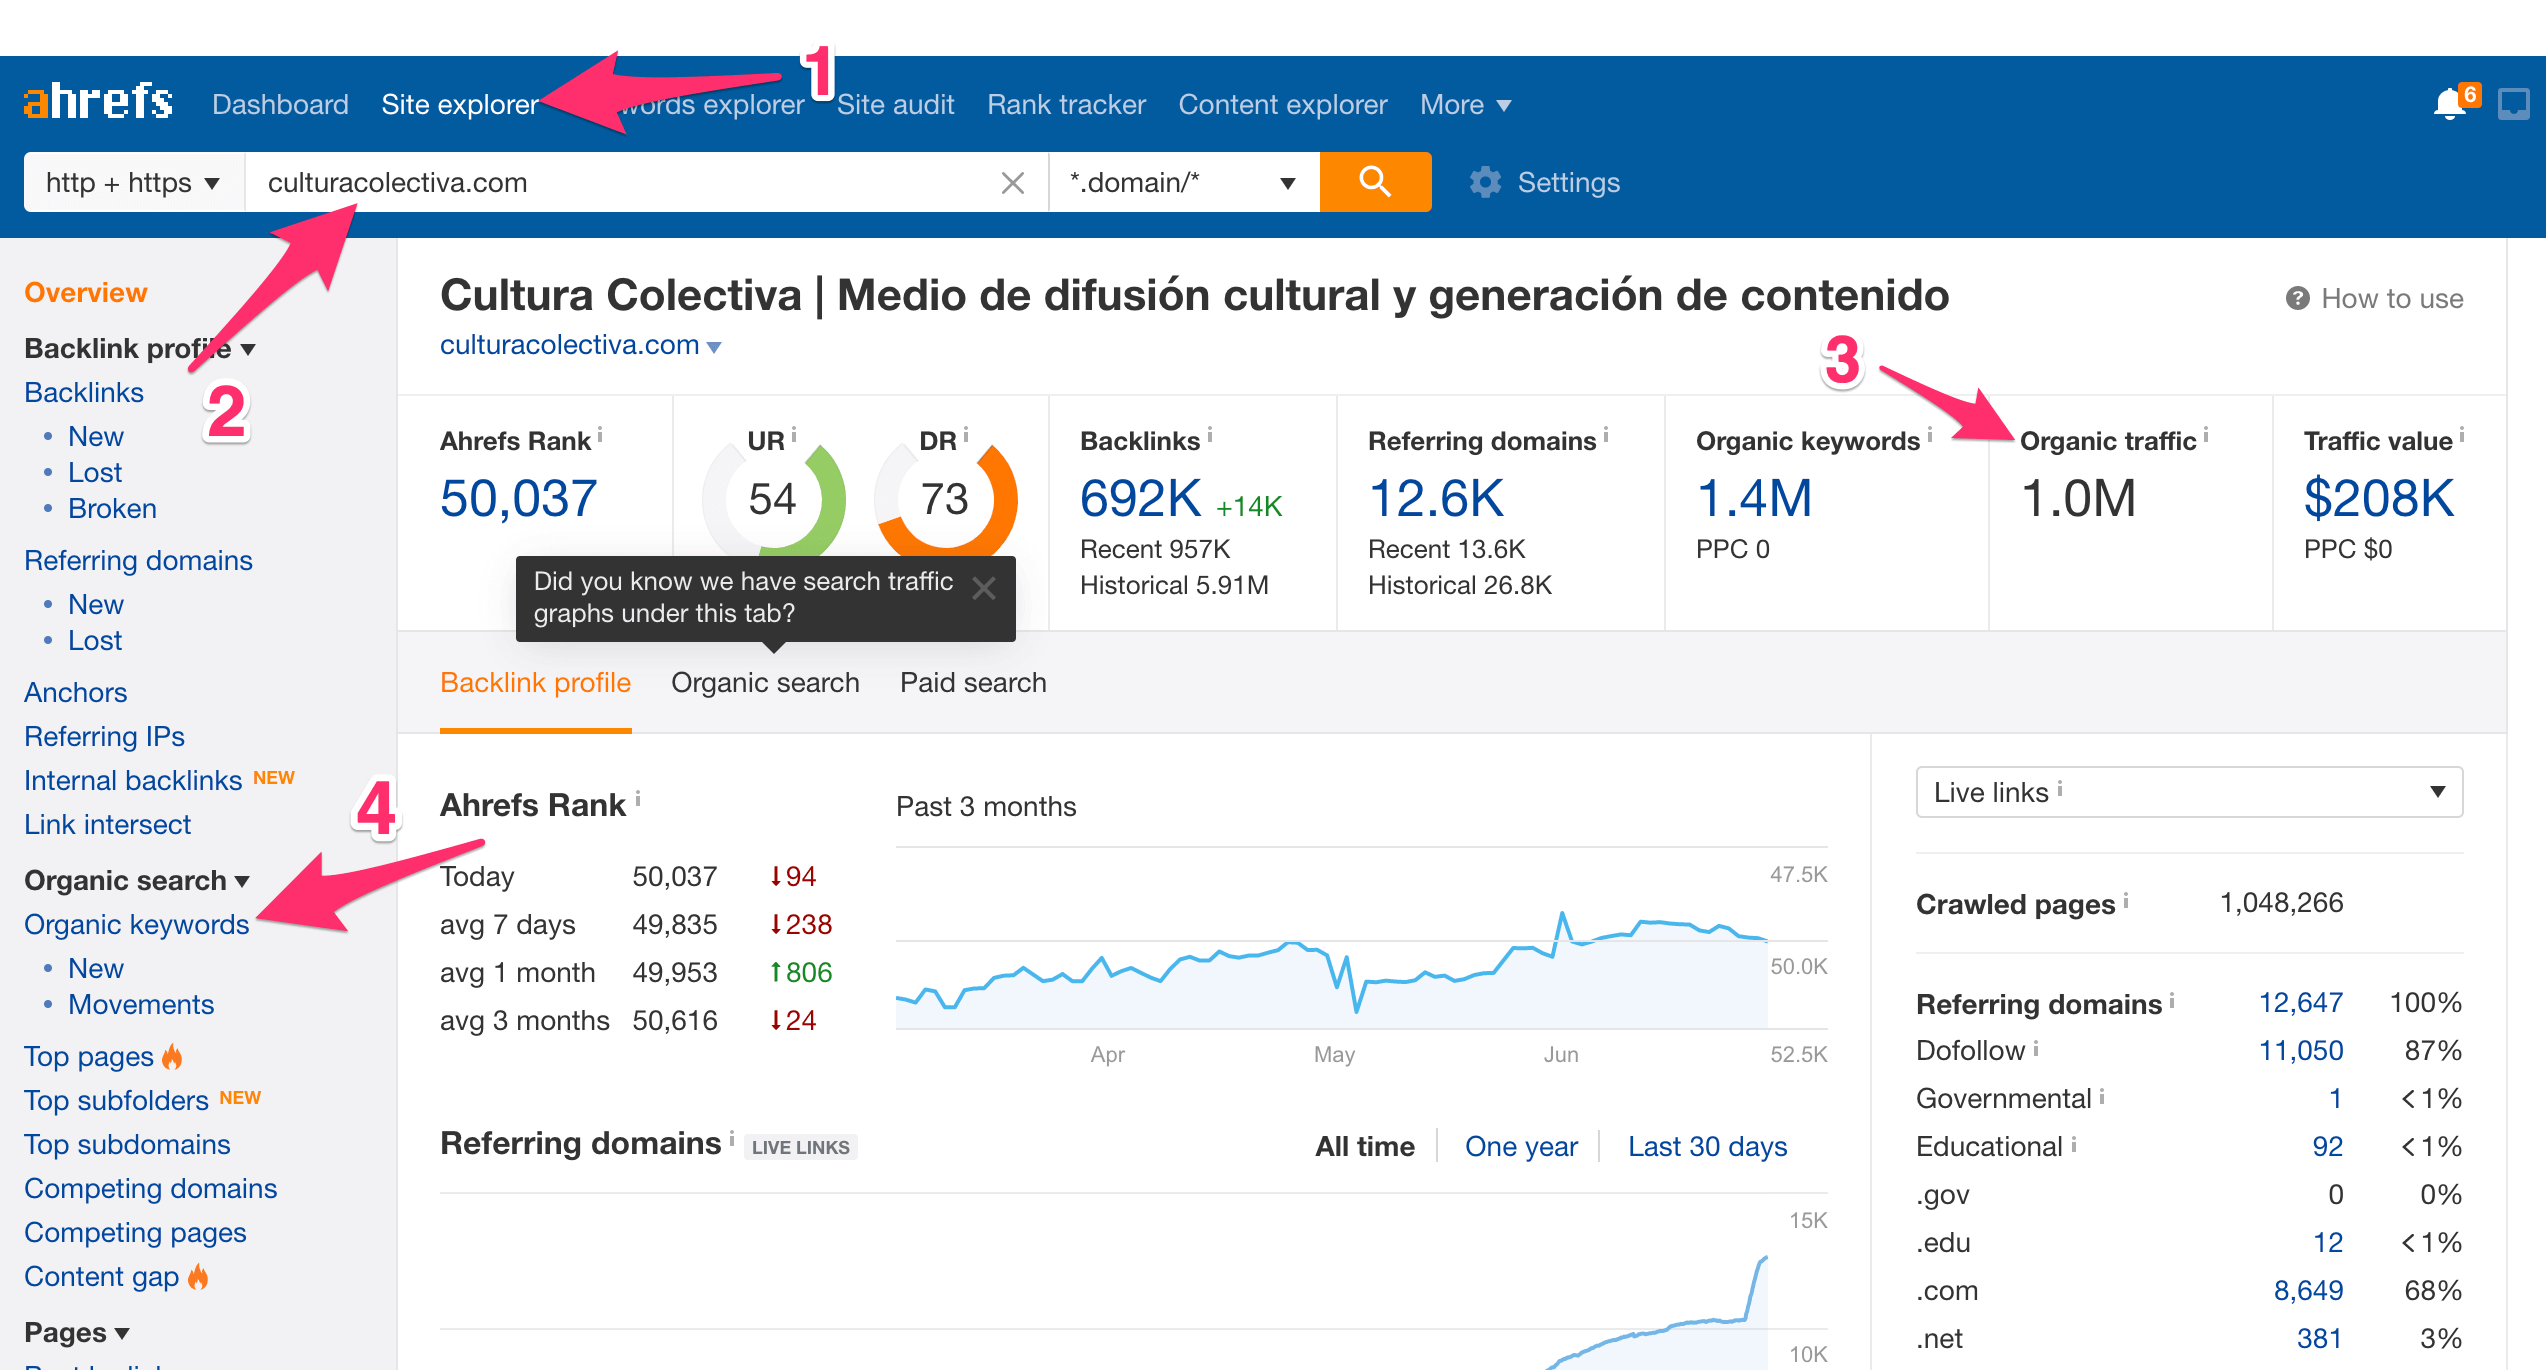2546x1370 pixels.
Task: Open Competing pages in the sidebar
Action: [135, 1232]
